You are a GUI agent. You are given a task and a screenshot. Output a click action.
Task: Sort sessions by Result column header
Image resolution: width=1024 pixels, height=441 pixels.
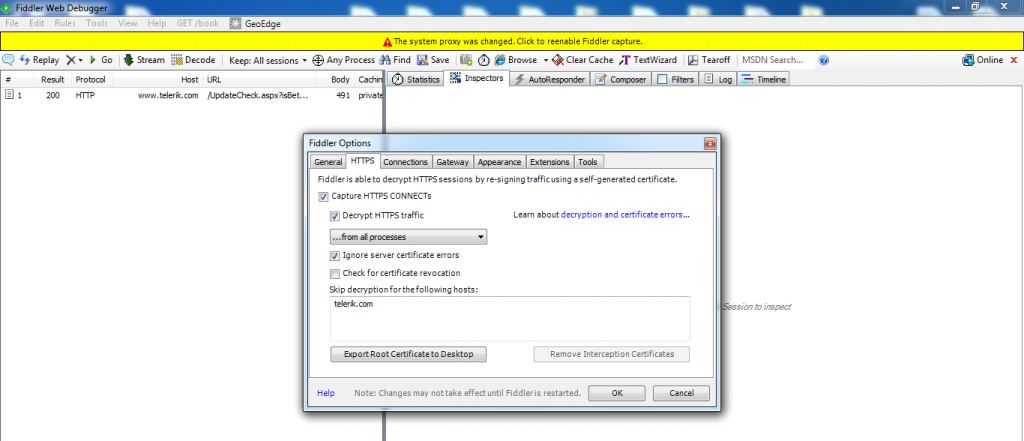[52, 80]
